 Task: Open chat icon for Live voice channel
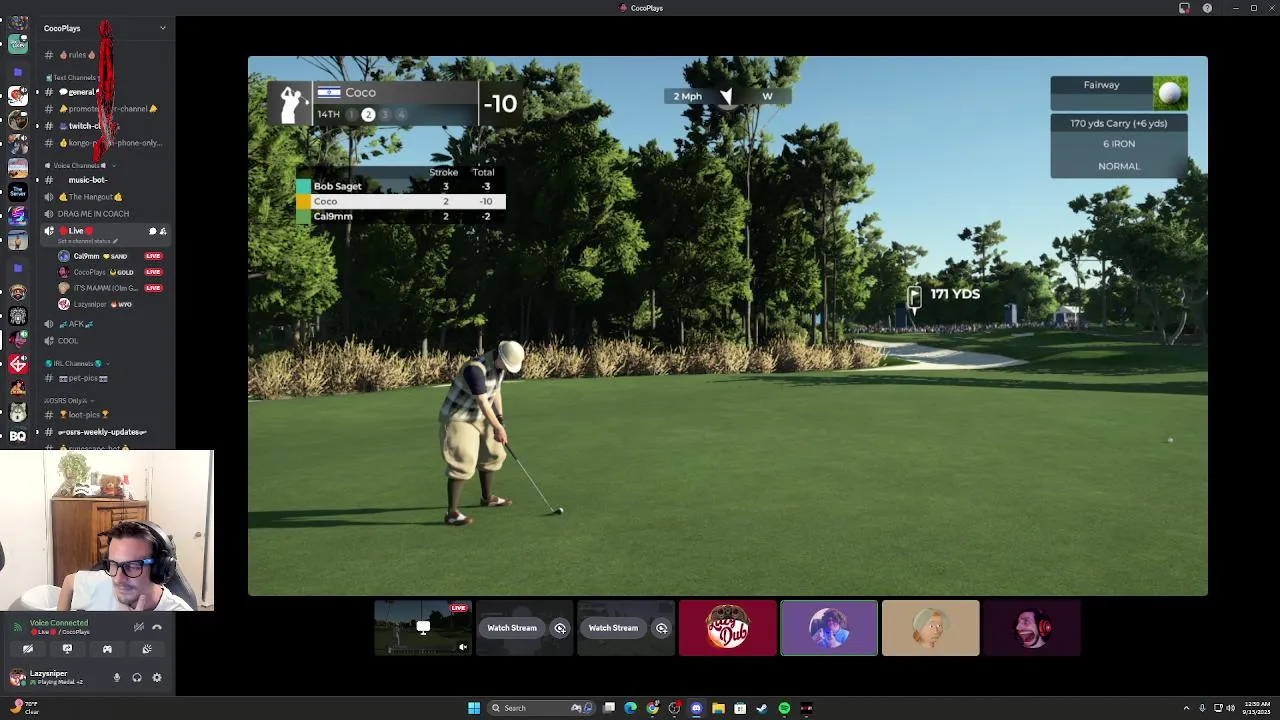pyautogui.click(x=152, y=231)
